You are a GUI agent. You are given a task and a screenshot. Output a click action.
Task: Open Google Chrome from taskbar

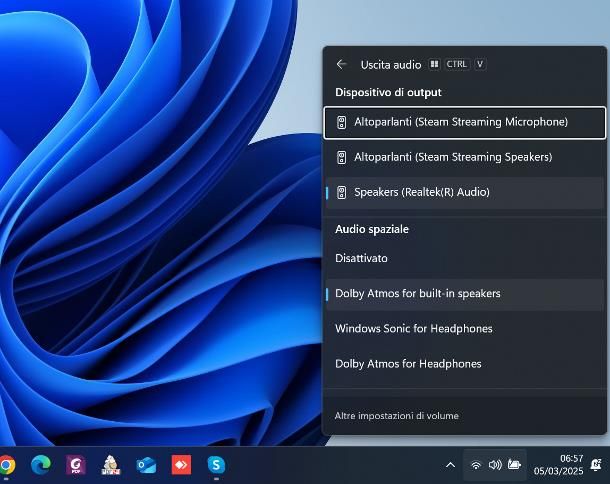point(7,465)
